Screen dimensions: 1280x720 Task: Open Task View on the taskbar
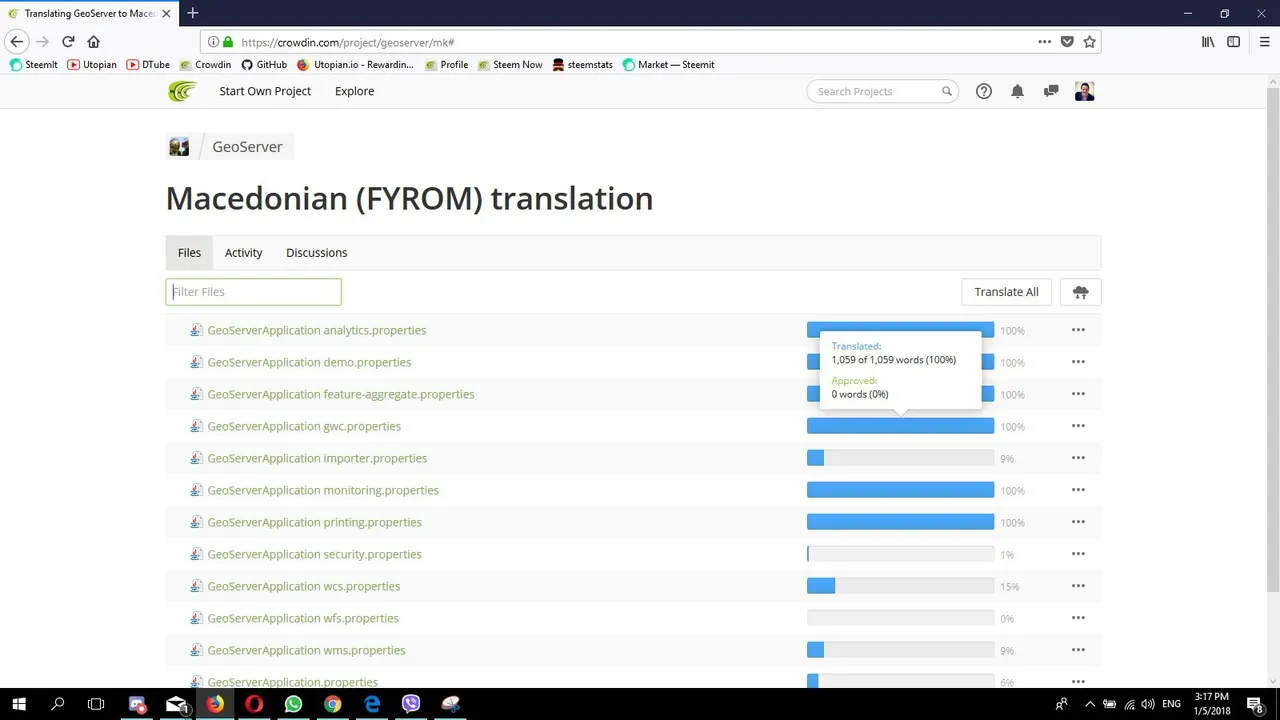click(96, 704)
